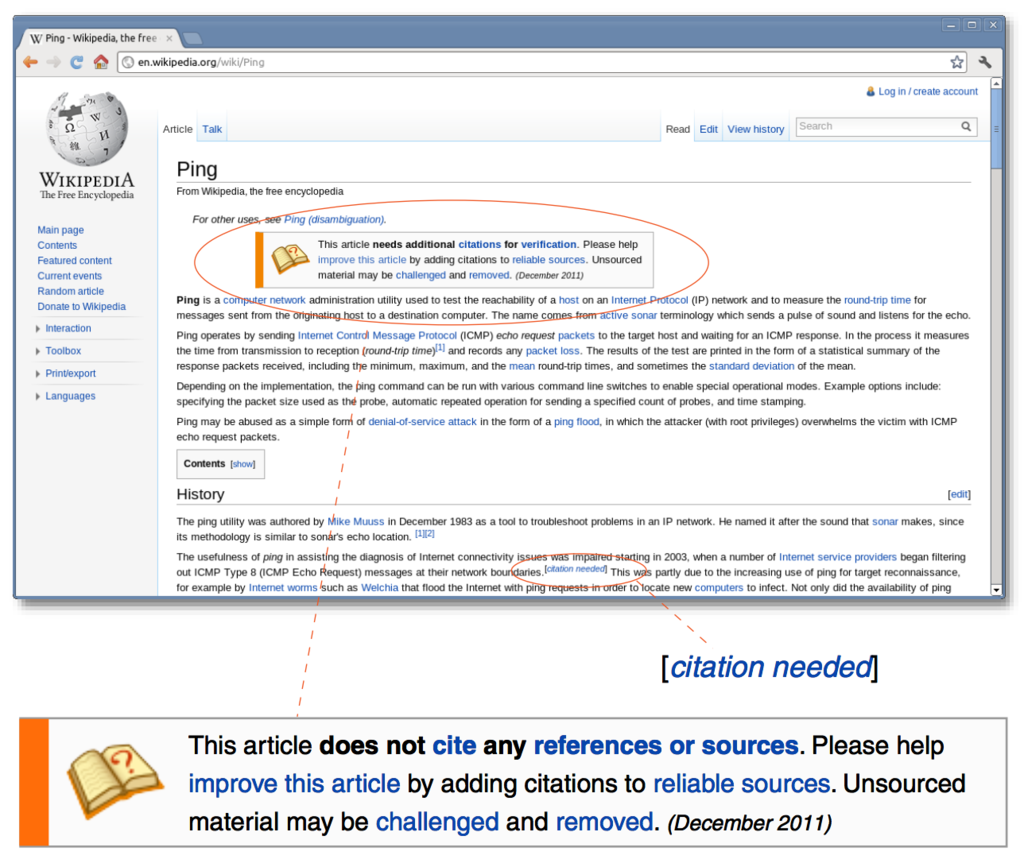Open the Internet Control Message Protocol link
1024x863 pixels.
pos(377,335)
